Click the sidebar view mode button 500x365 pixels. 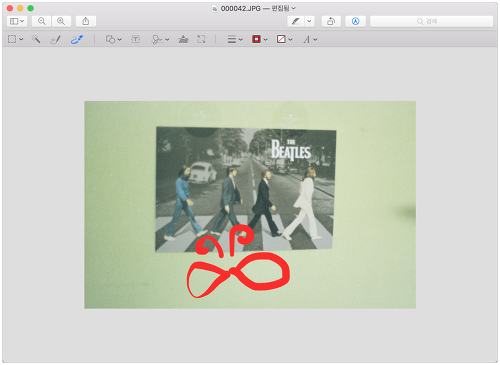coord(14,21)
